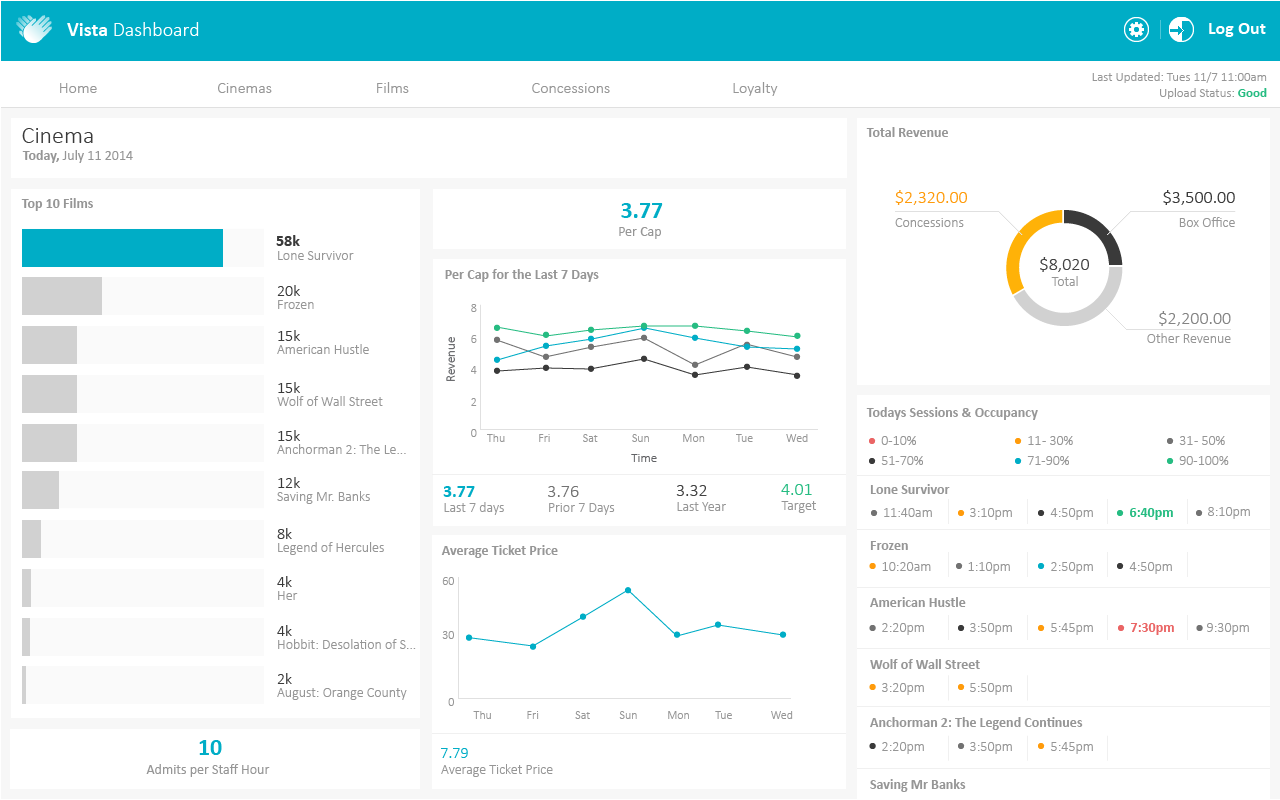
Task: Click the Frozen 20k bar
Action: point(62,296)
